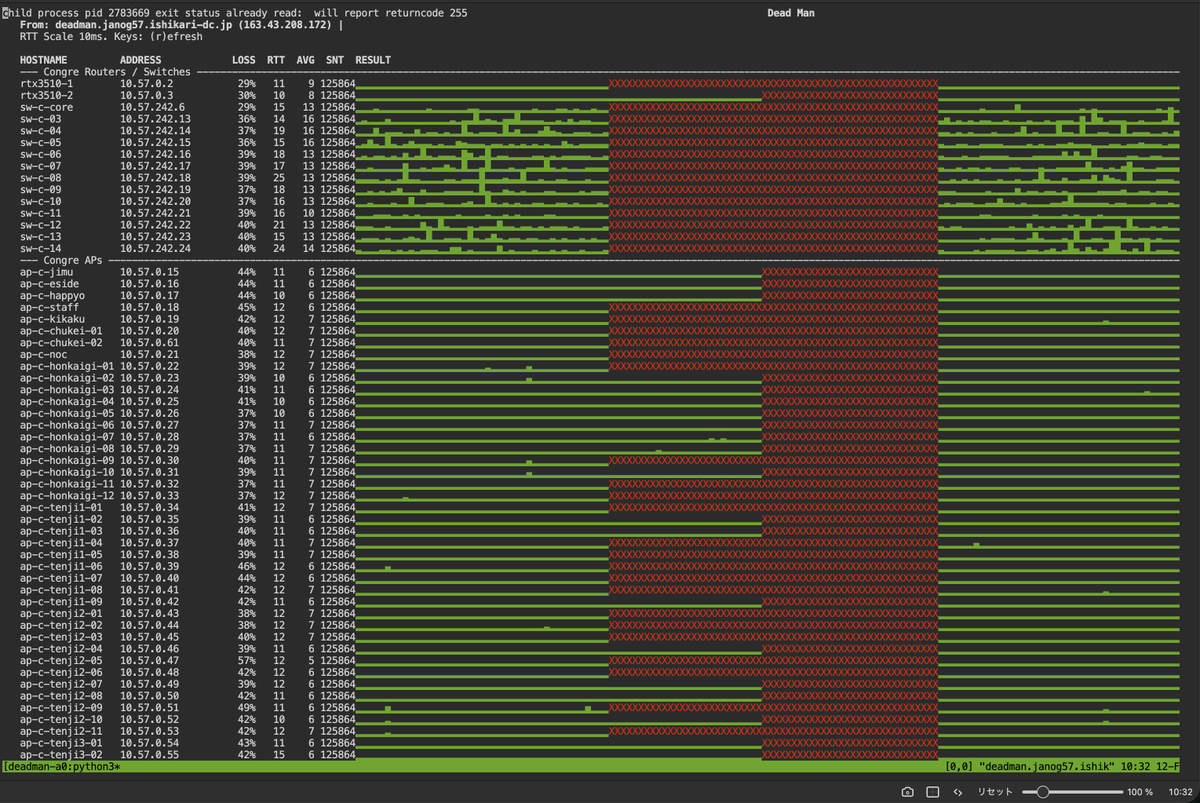
Task: Click hostname ap-c-chukei-01
Action: [x=62, y=331]
